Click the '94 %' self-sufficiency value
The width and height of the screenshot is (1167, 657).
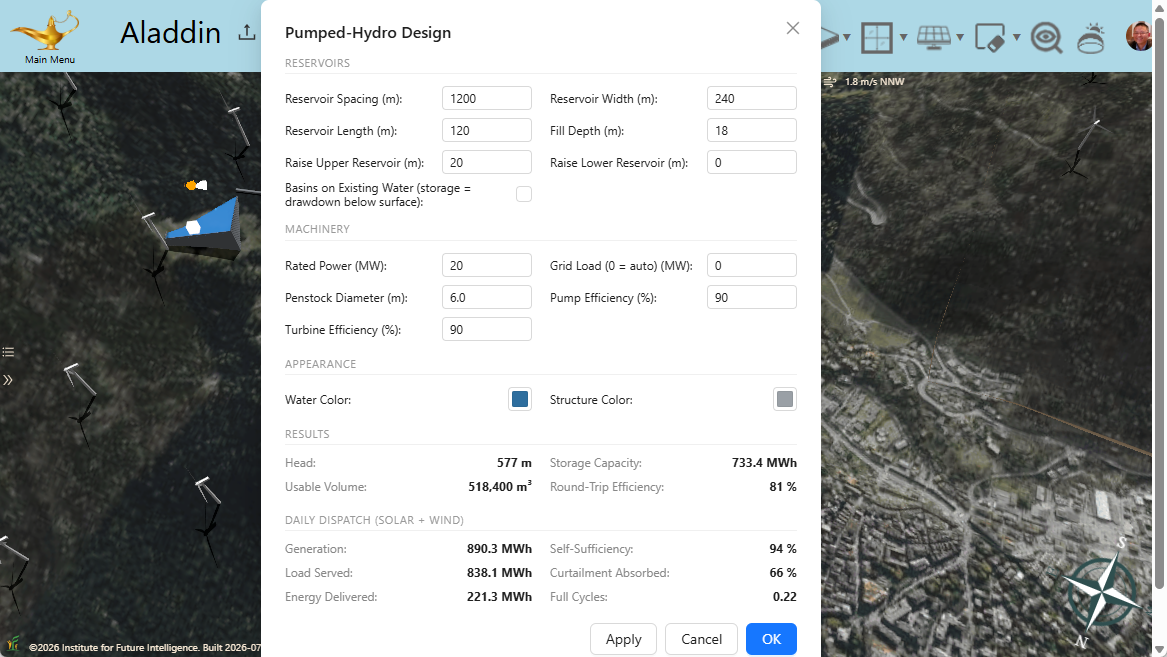(783, 549)
